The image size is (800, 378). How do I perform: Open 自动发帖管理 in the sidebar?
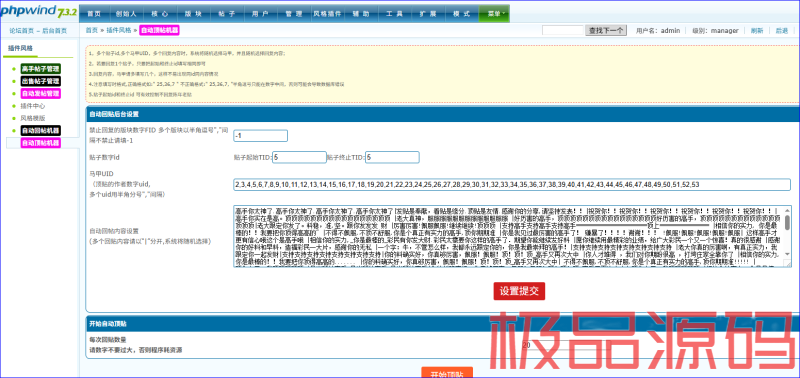[40, 93]
